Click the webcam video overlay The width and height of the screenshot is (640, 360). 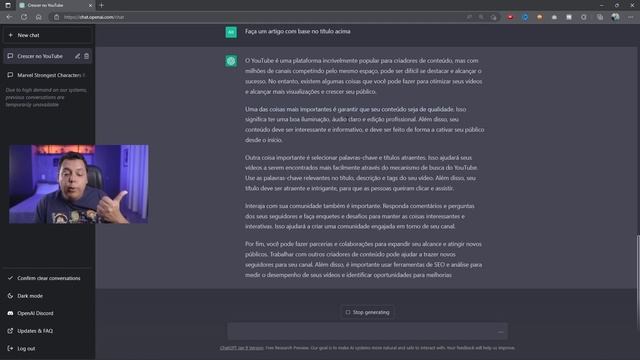pos(79,184)
